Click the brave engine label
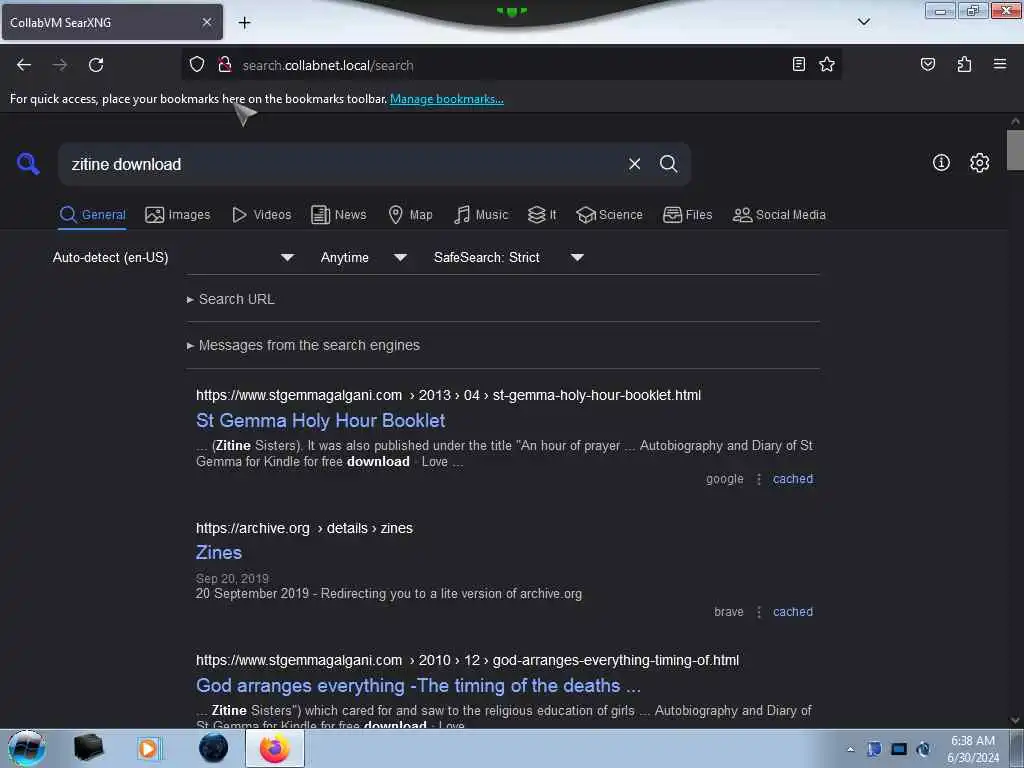The width and height of the screenshot is (1024, 768). (x=729, y=612)
